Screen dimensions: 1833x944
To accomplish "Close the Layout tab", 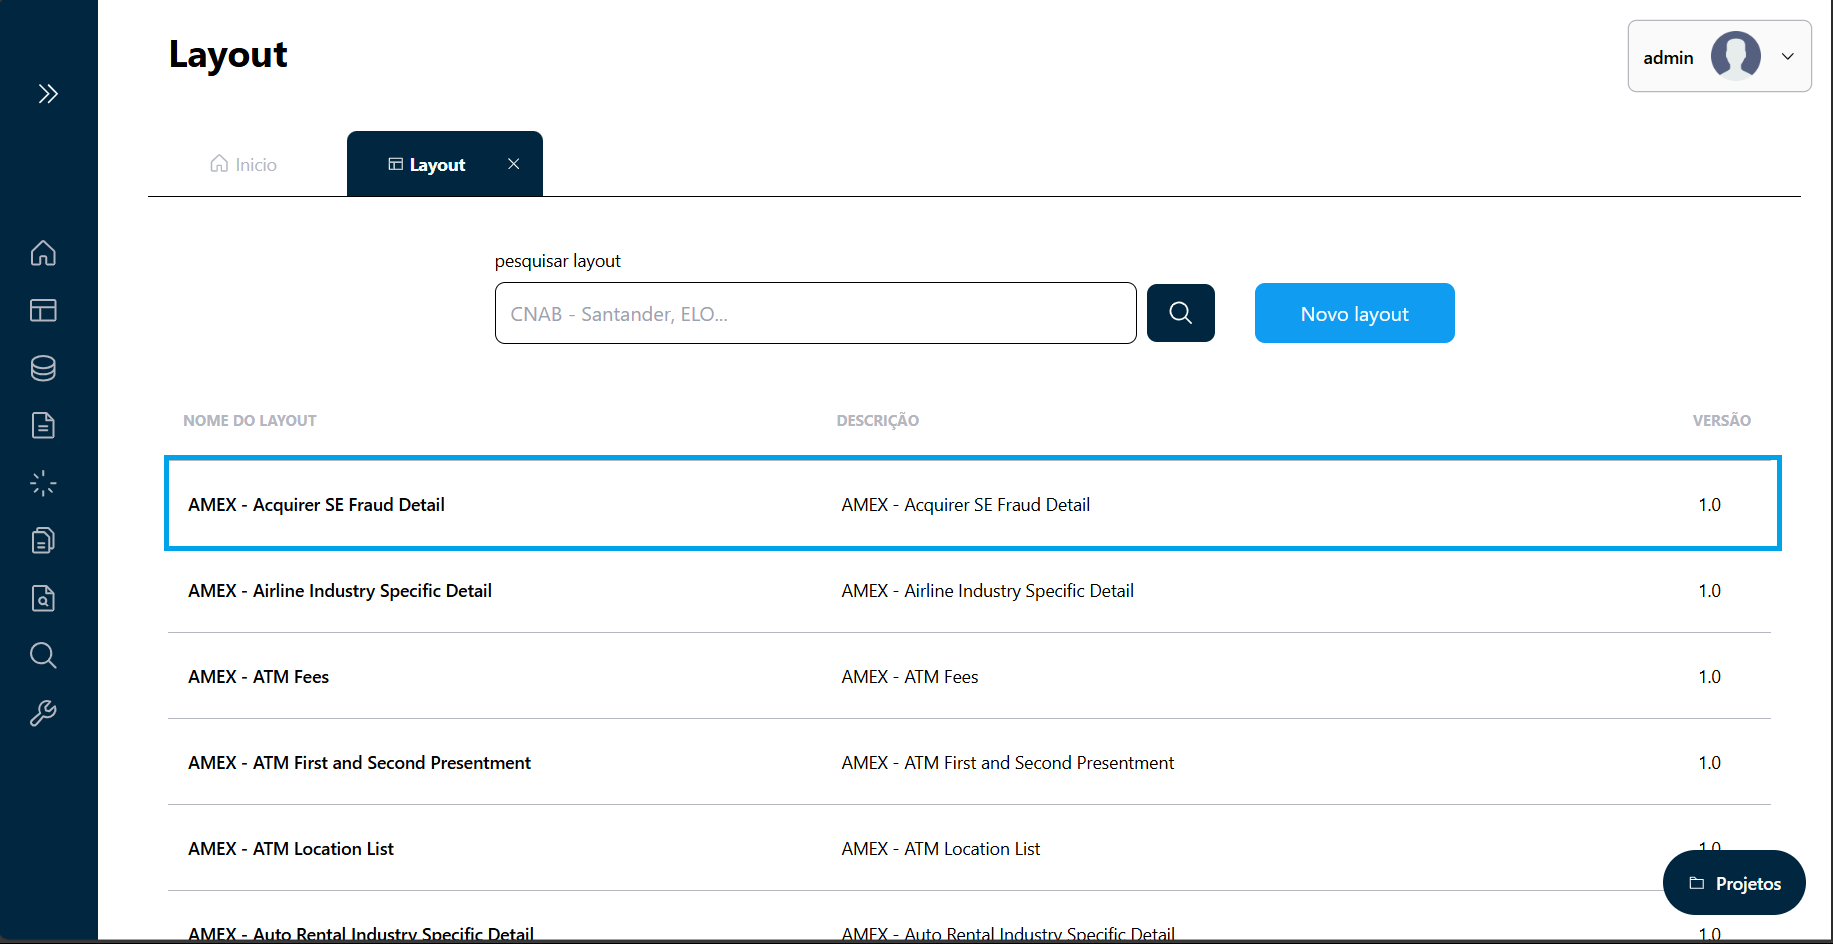I will pos(513,164).
